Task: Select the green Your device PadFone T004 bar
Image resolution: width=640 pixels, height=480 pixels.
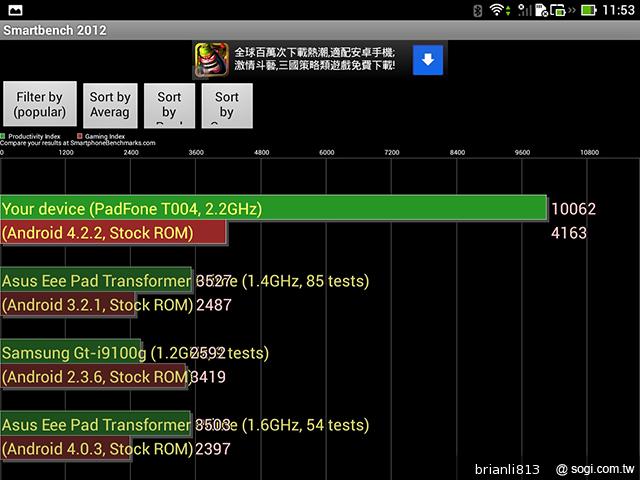Action: point(273,208)
